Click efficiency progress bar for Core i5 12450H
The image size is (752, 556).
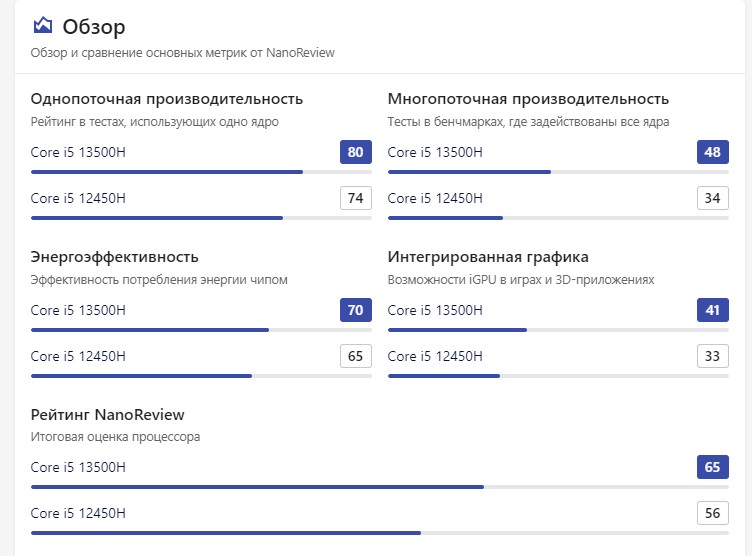pos(201,376)
